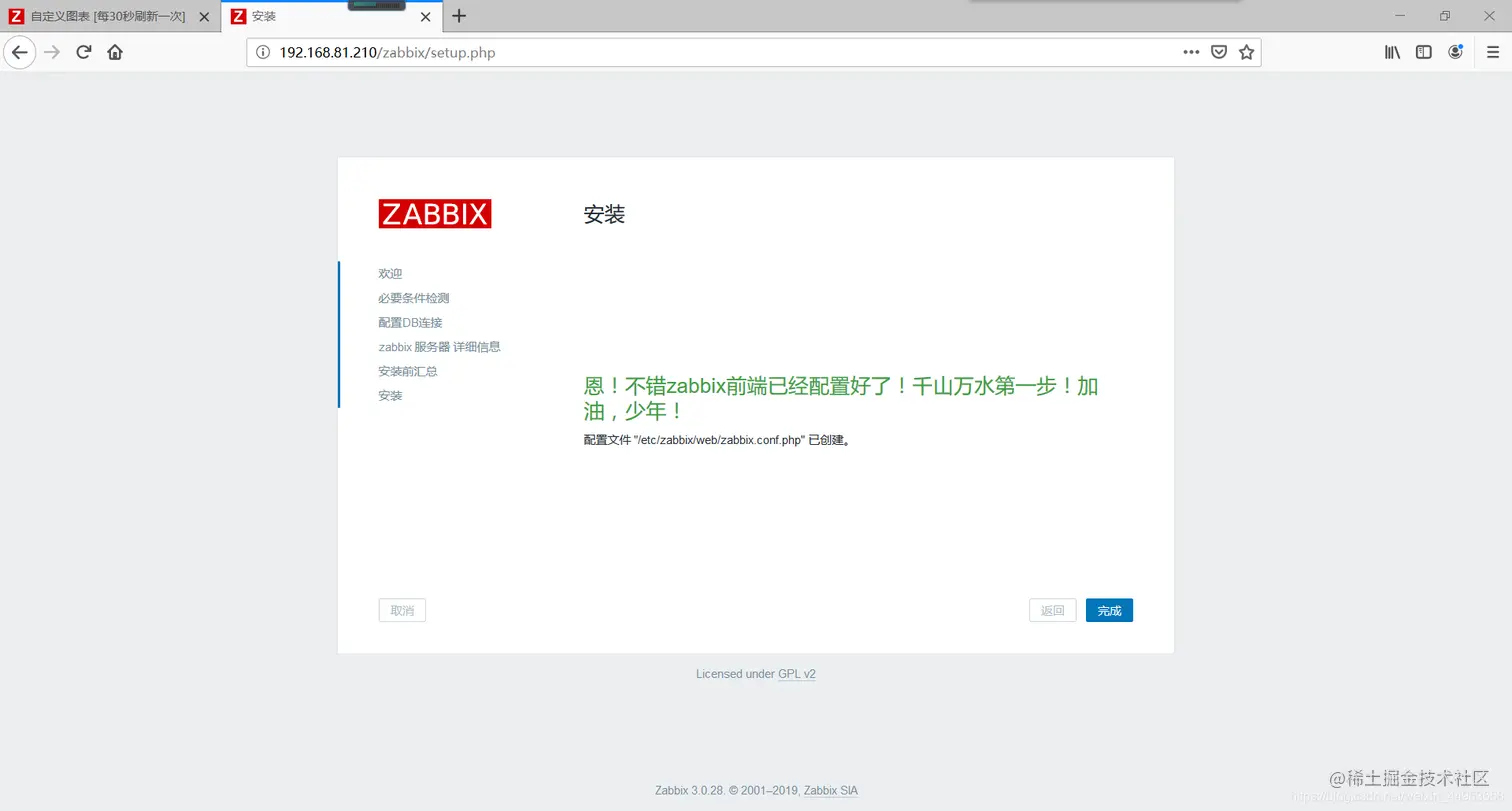
Task: Save page to Pocket
Action: (1219, 52)
